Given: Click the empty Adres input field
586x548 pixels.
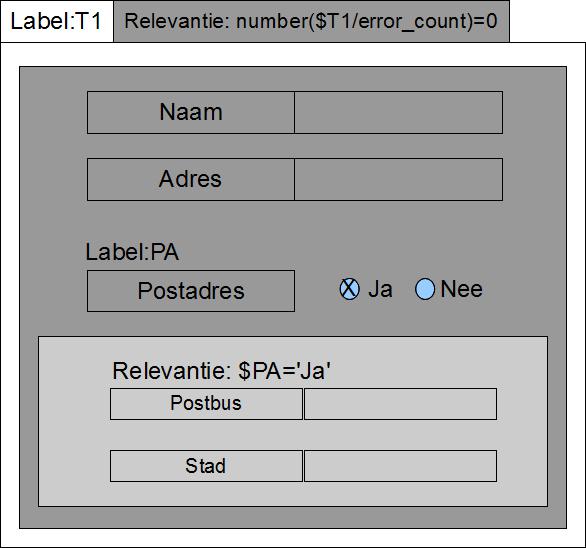Looking at the screenshot, I should click(x=398, y=179).
